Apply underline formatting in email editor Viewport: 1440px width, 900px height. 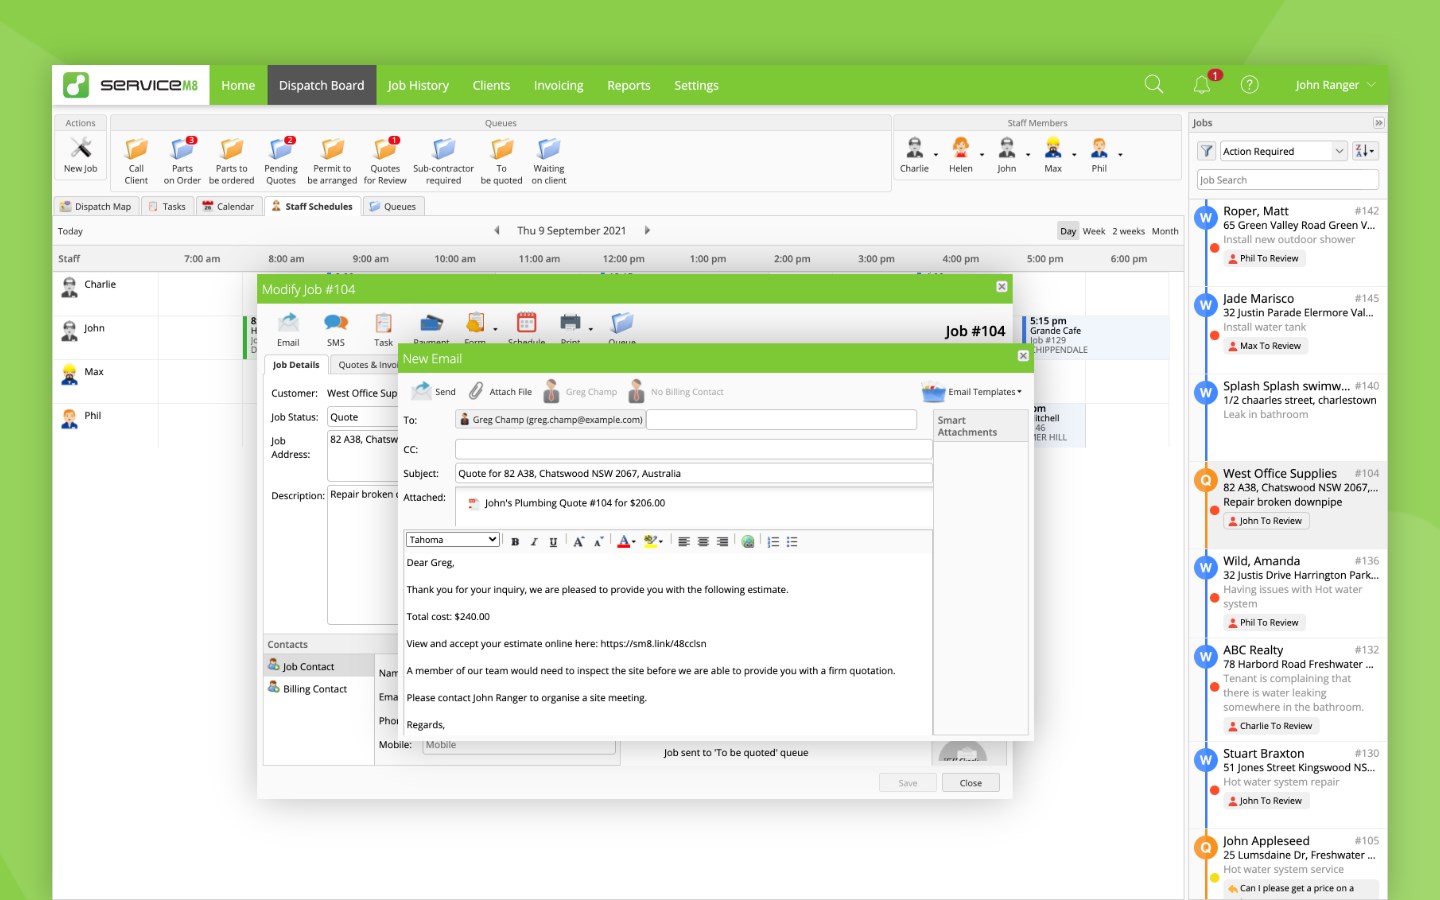[x=553, y=542]
